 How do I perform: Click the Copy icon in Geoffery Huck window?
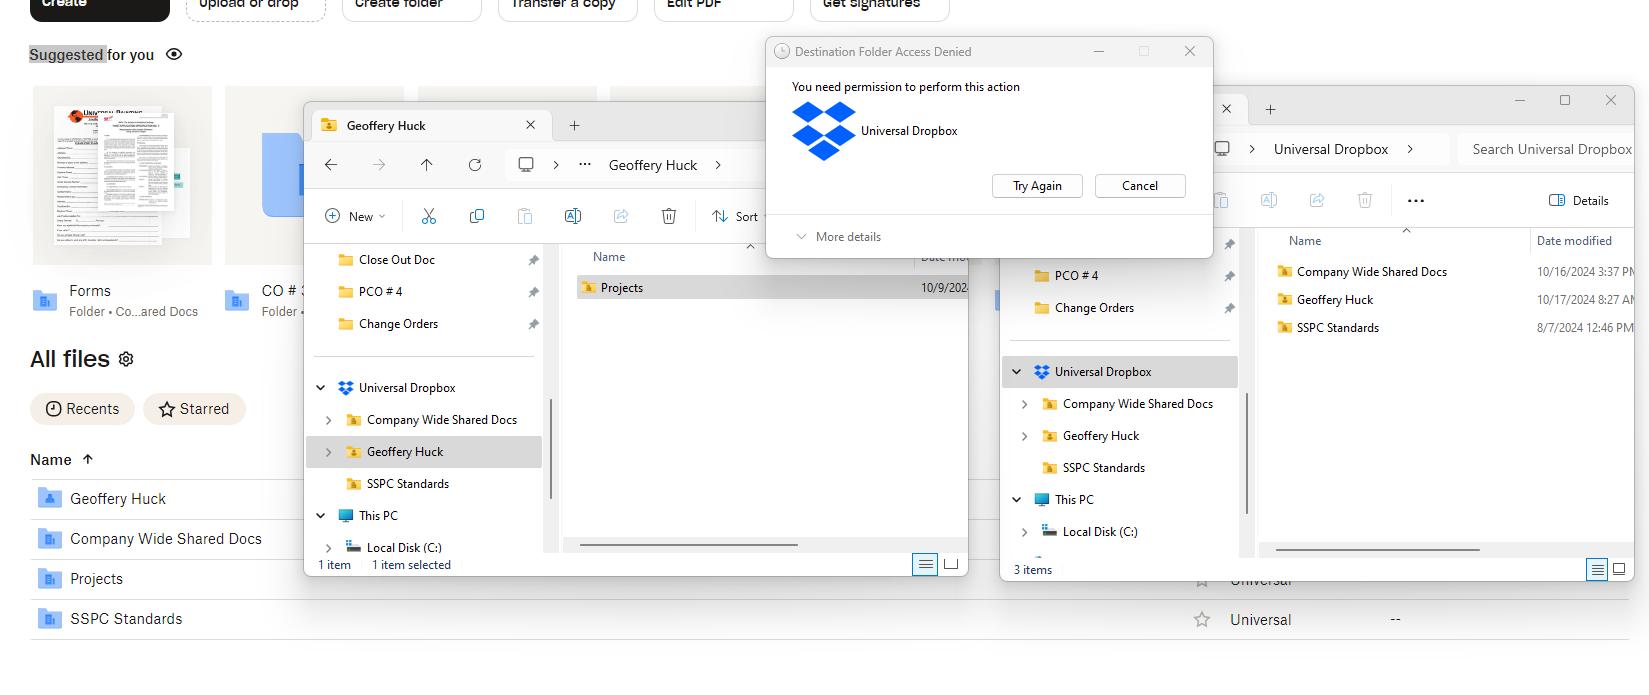pyautogui.click(x=477, y=216)
